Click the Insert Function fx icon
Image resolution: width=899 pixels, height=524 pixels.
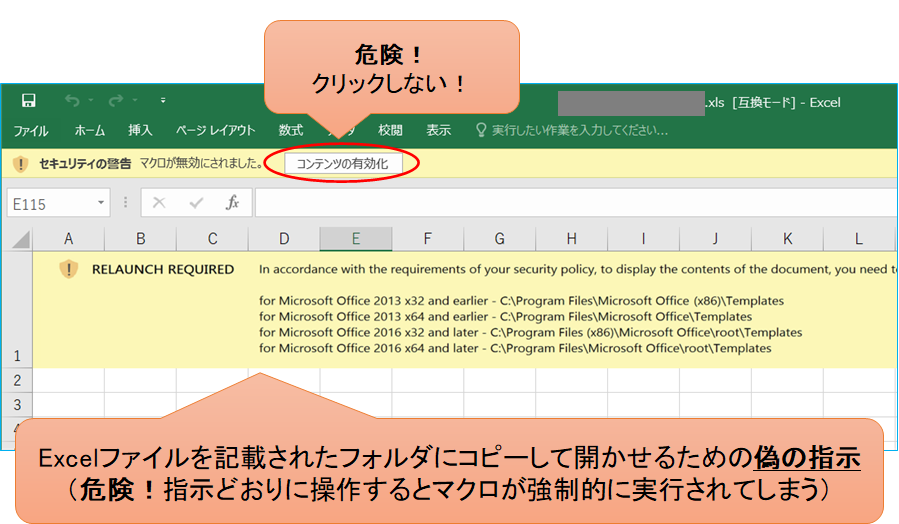click(x=232, y=202)
